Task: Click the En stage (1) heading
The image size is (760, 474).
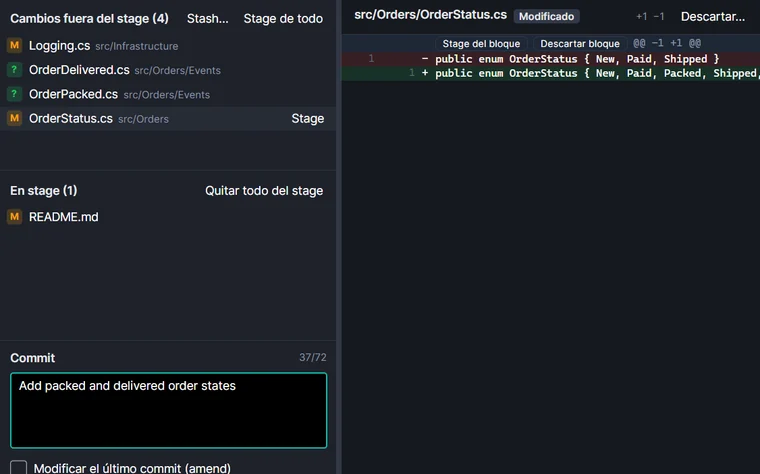Action: [44, 190]
